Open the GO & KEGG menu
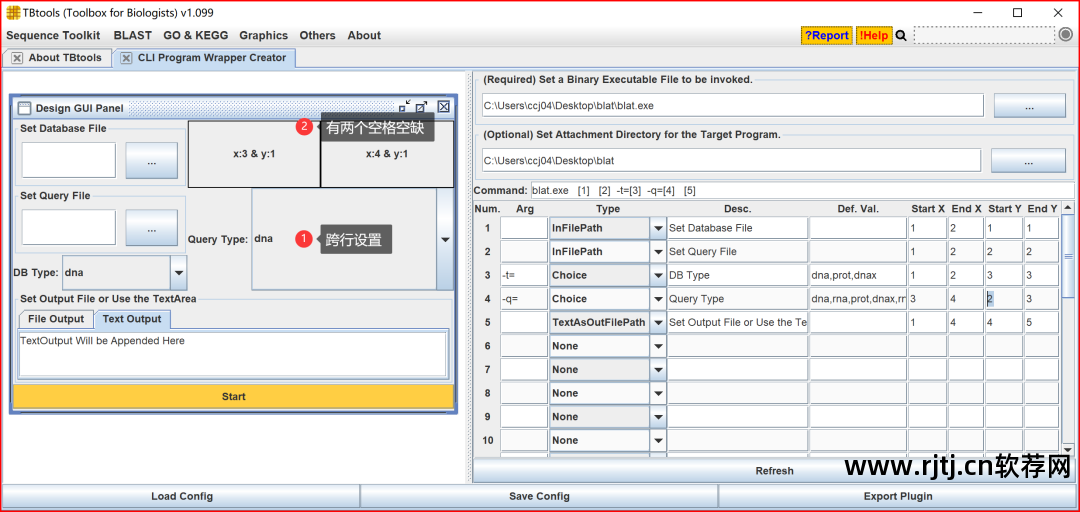 click(195, 35)
